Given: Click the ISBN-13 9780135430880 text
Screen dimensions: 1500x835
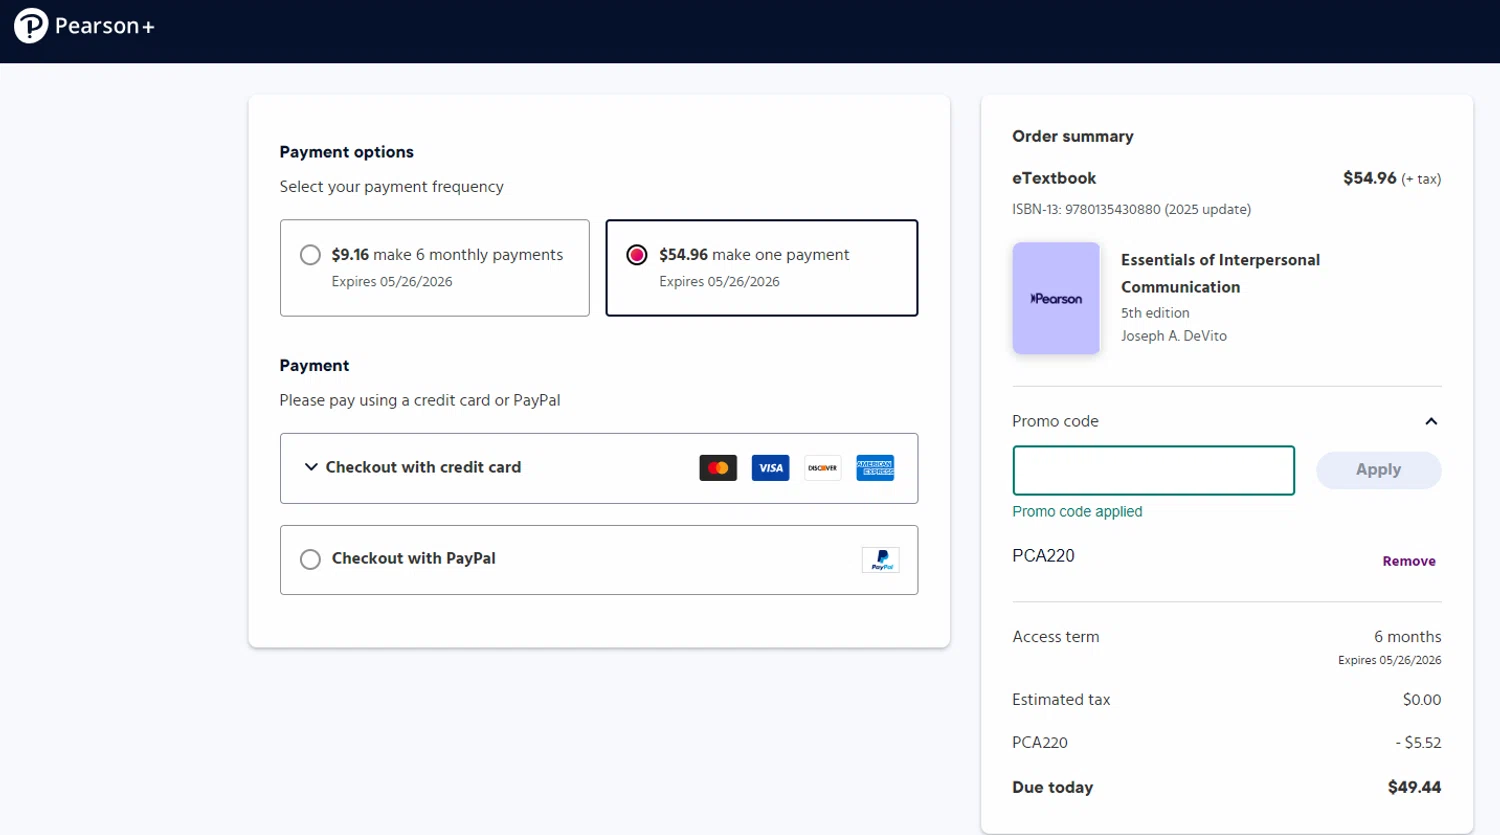Looking at the screenshot, I should pos(1131,209).
